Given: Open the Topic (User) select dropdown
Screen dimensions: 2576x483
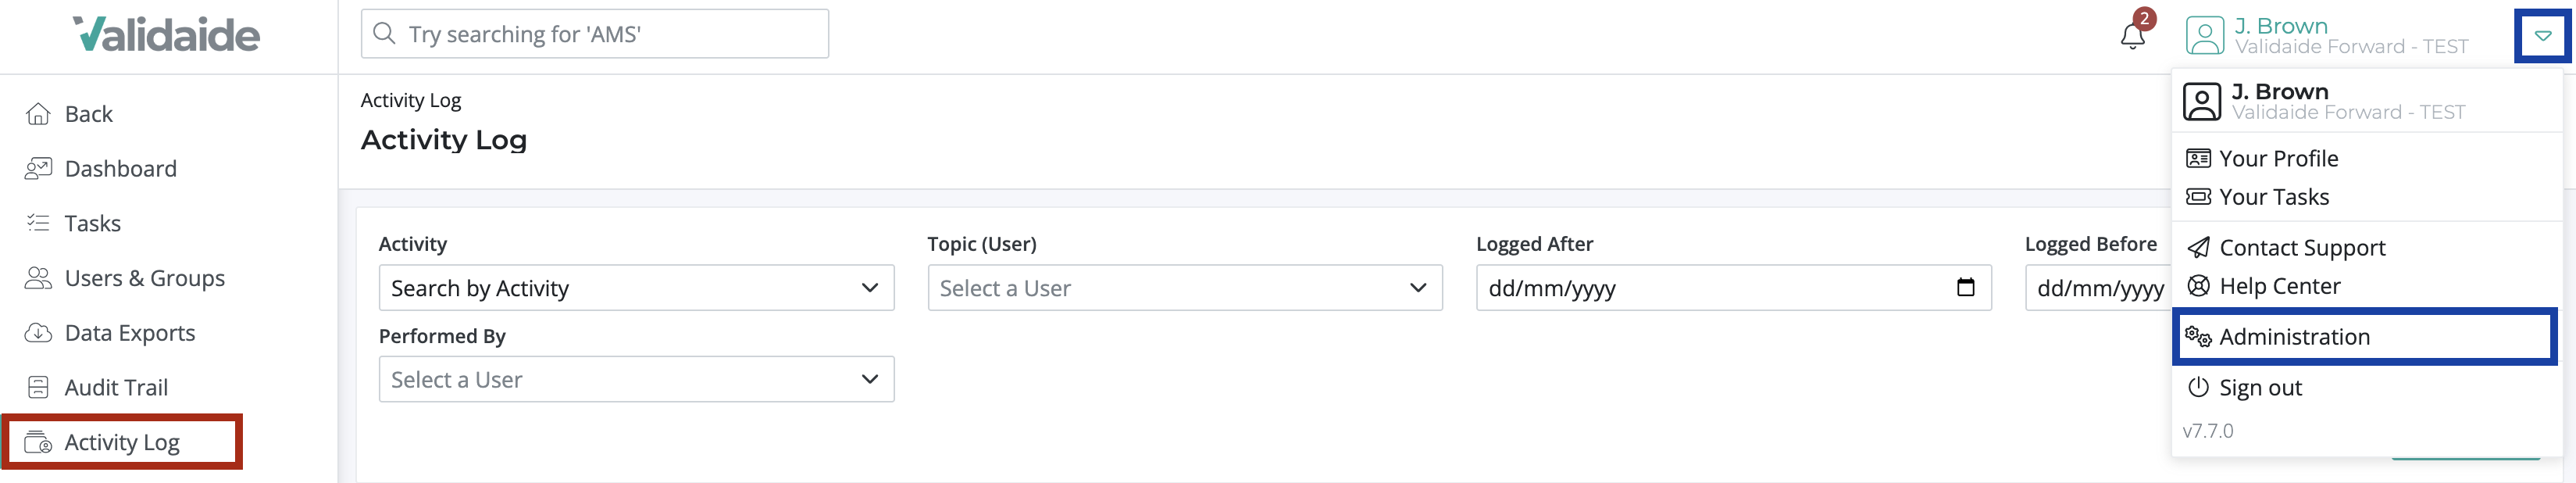Looking at the screenshot, I should [x=1184, y=288].
